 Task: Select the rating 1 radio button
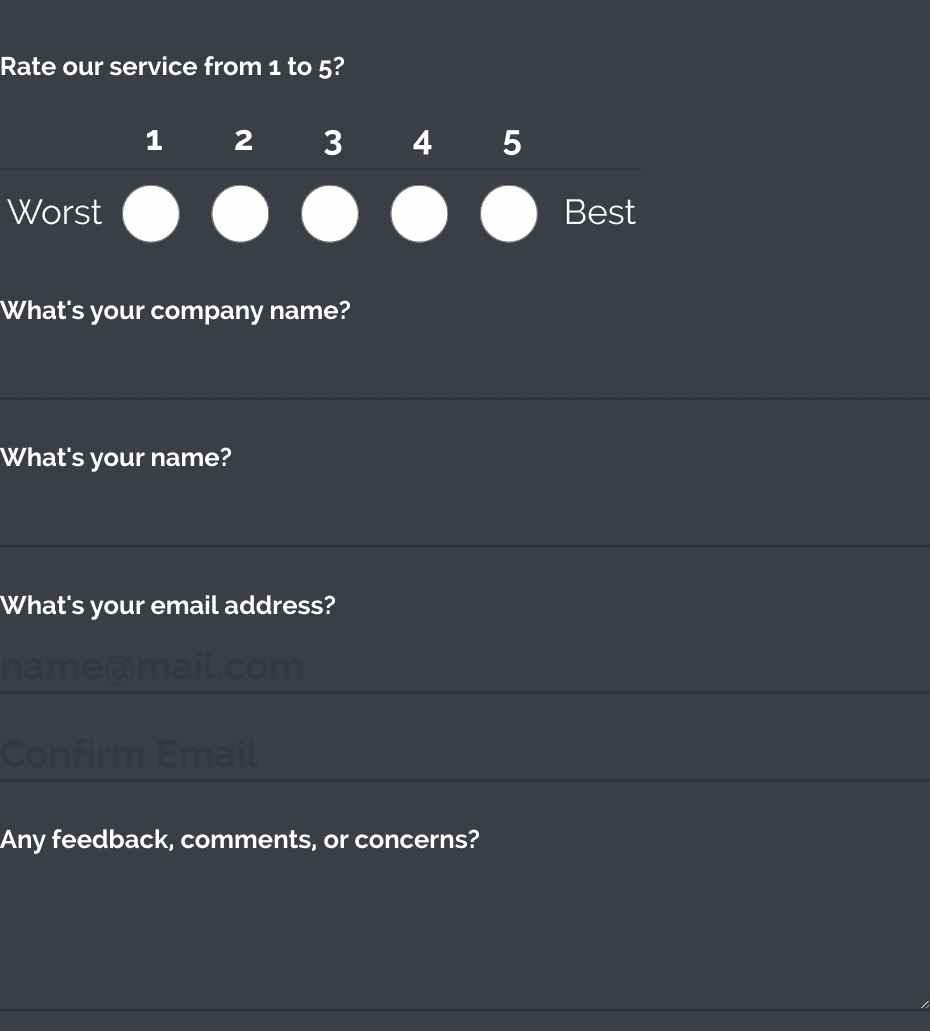point(150,213)
